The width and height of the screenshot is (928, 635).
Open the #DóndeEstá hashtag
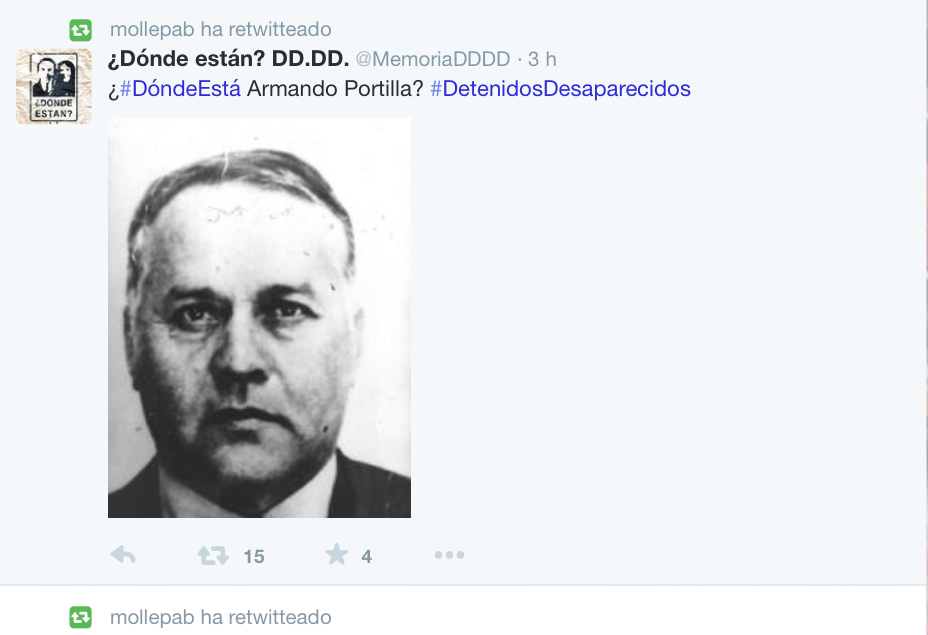click(x=181, y=89)
